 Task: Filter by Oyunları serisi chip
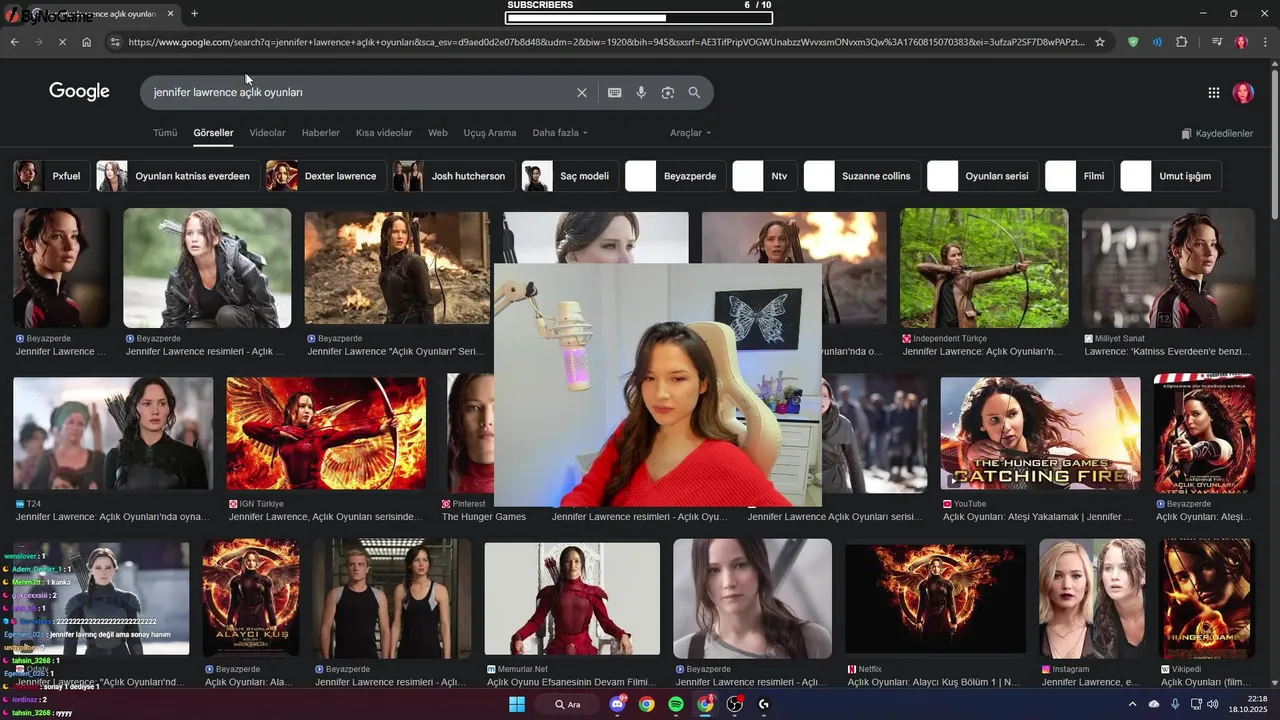coord(983,176)
